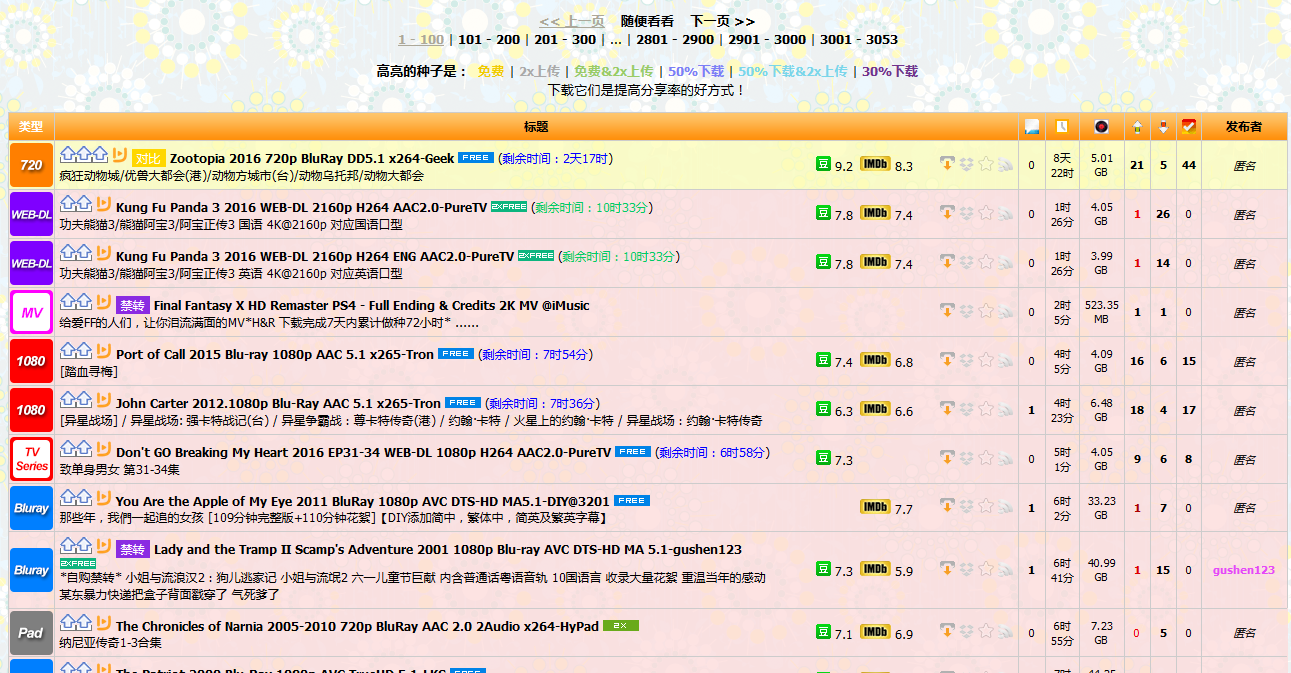Screen dimensions: 1291x673
Task: Toggle the bookmark star for John Carter
Action: coord(986,409)
